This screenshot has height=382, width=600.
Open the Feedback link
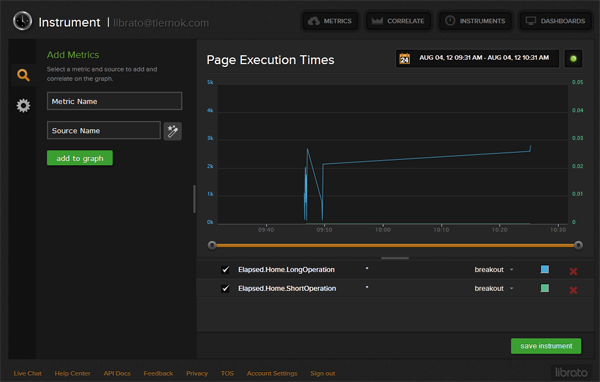(158, 373)
